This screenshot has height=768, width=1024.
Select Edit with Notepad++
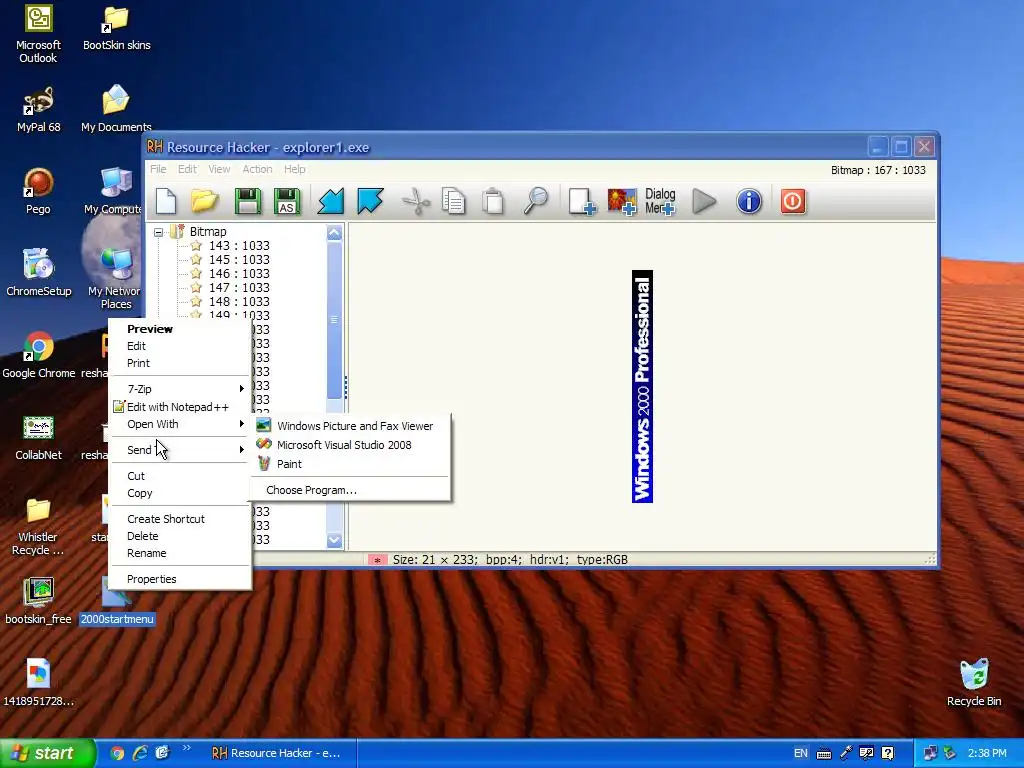[x=180, y=407]
